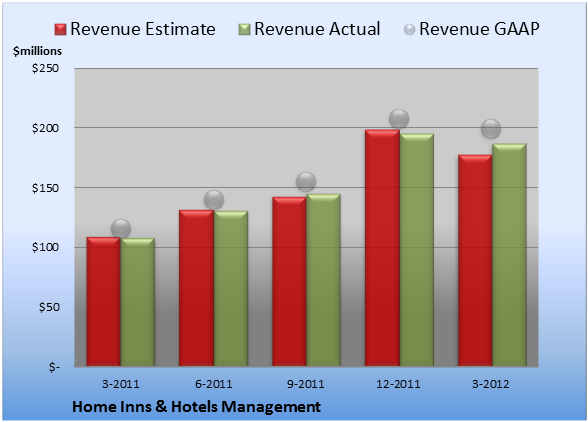588x422 pixels.
Task: Click the gray Revenue GAAP legend marker
Action: (x=410, y=30)
